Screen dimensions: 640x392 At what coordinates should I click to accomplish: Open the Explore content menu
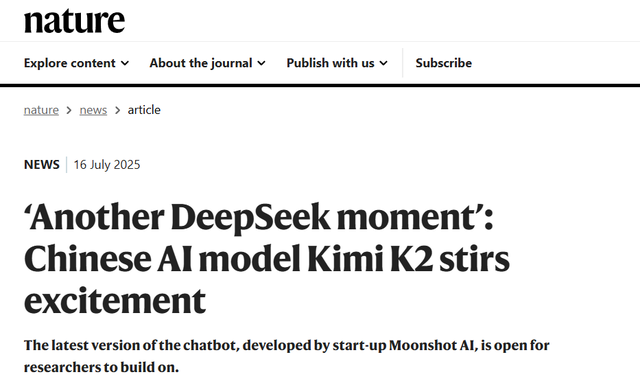(76, 63)
